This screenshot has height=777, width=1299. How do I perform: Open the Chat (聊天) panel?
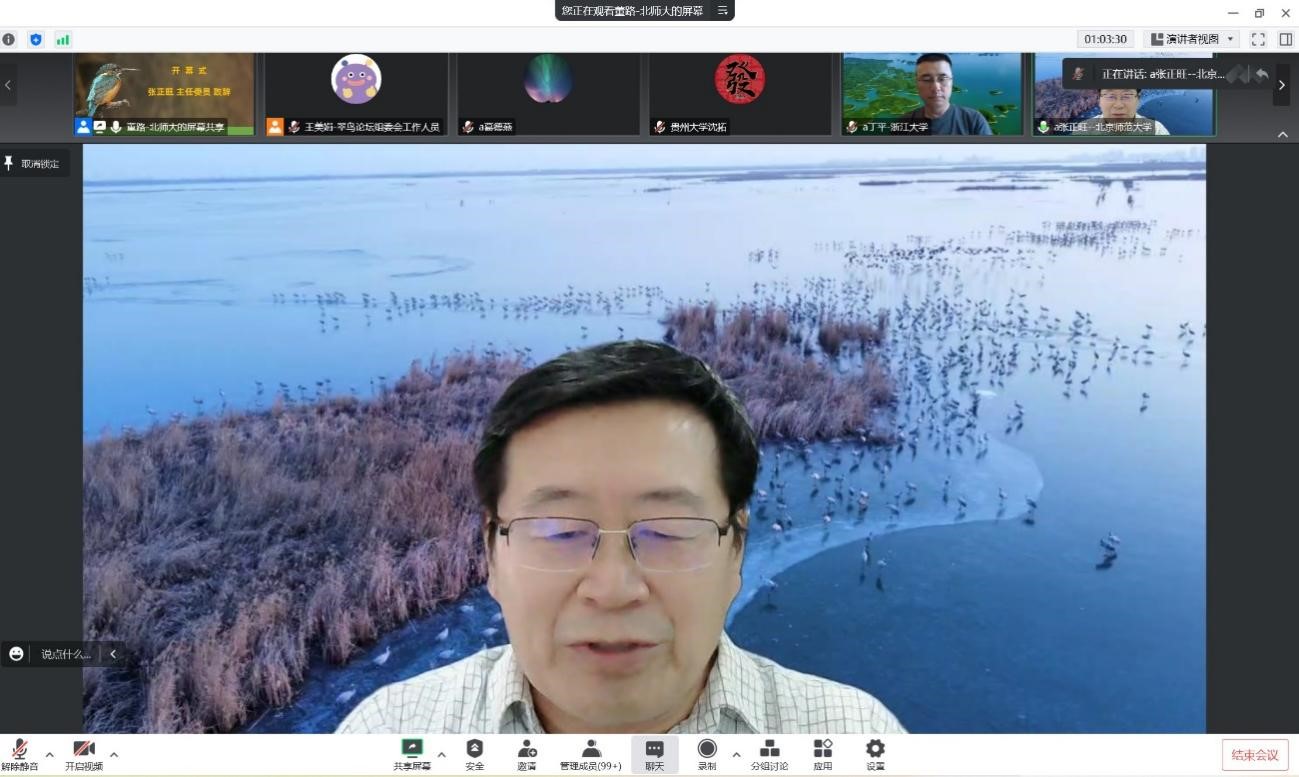pos(654,750)
